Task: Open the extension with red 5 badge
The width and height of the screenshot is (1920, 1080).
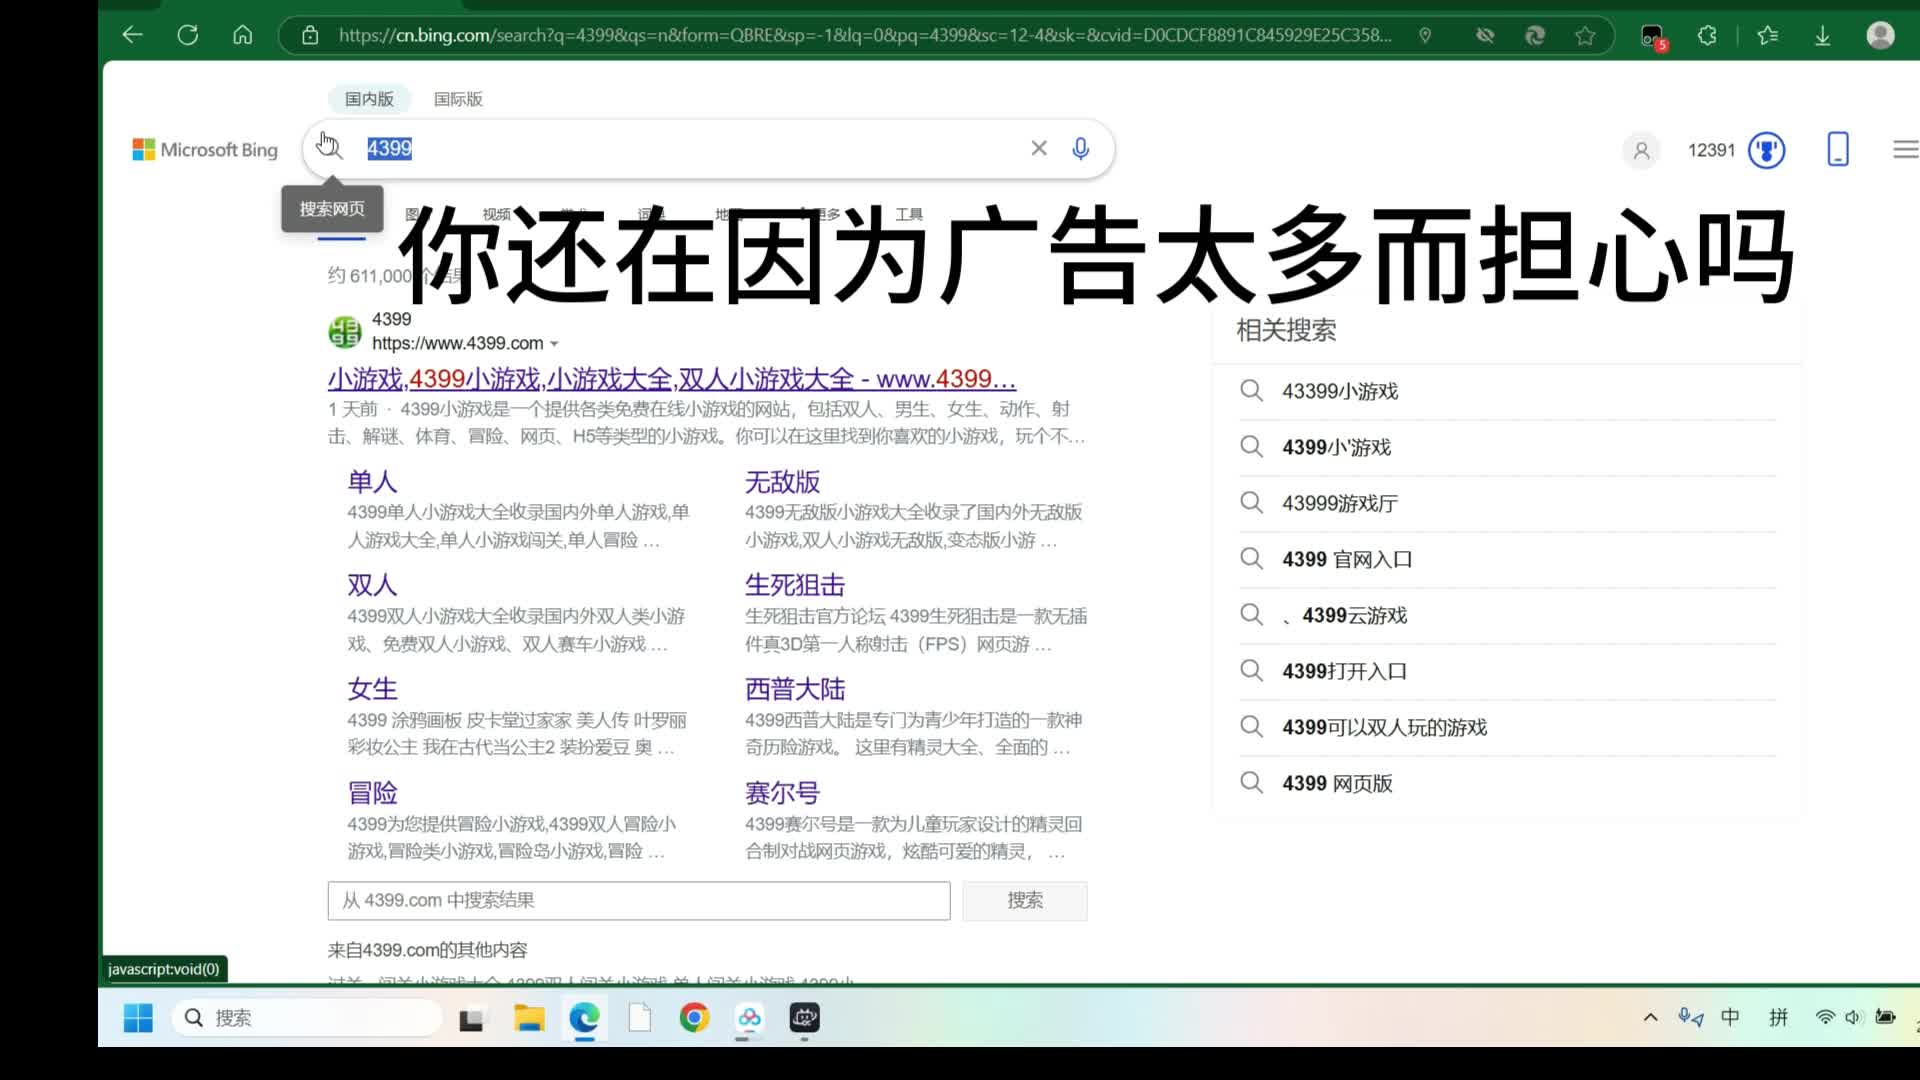Action: pyautogui.click(x=1653, y=37)
